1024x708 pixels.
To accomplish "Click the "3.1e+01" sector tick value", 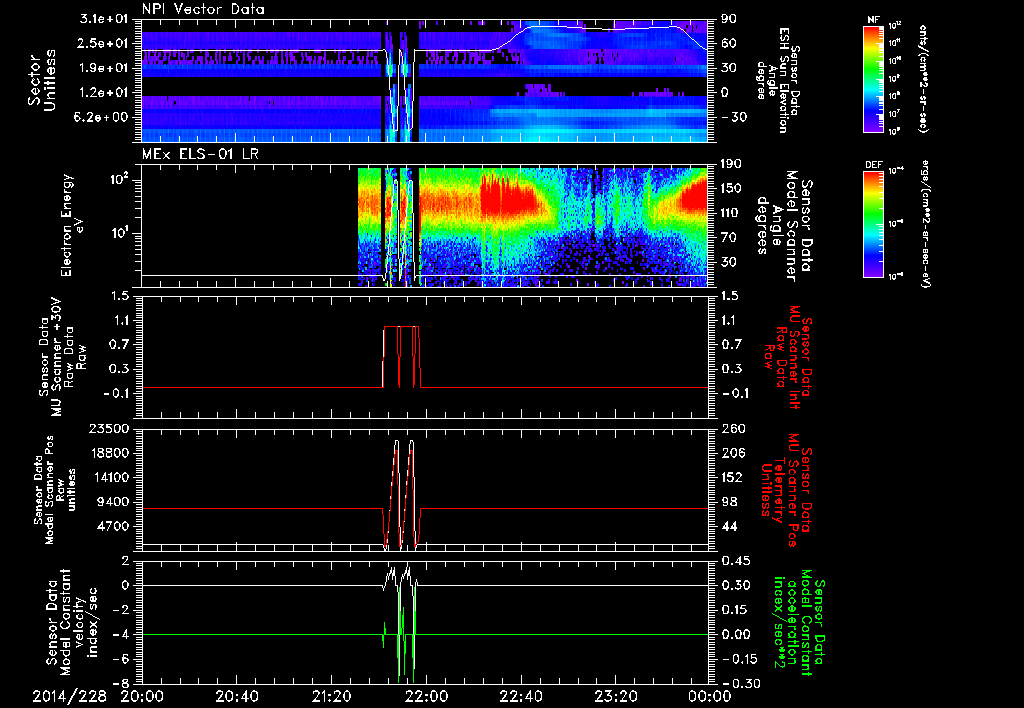I will [x=104, y=19].
